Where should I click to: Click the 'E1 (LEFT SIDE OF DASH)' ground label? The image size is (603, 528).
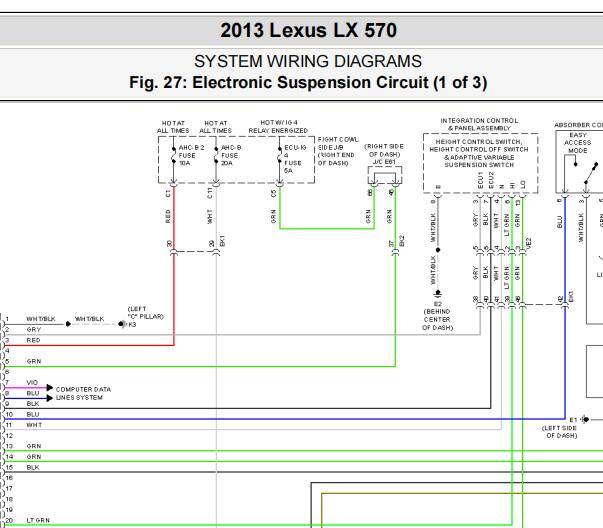point(562,427)
